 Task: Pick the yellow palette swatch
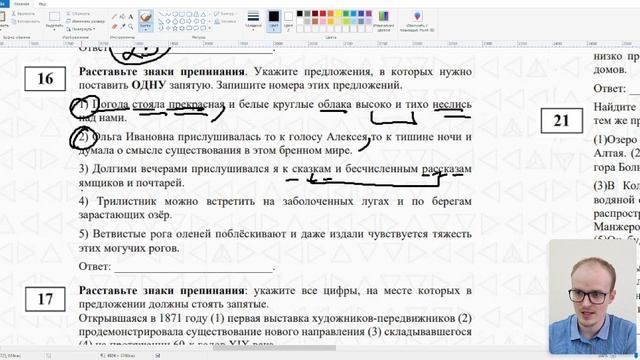(x=338, y=13)
